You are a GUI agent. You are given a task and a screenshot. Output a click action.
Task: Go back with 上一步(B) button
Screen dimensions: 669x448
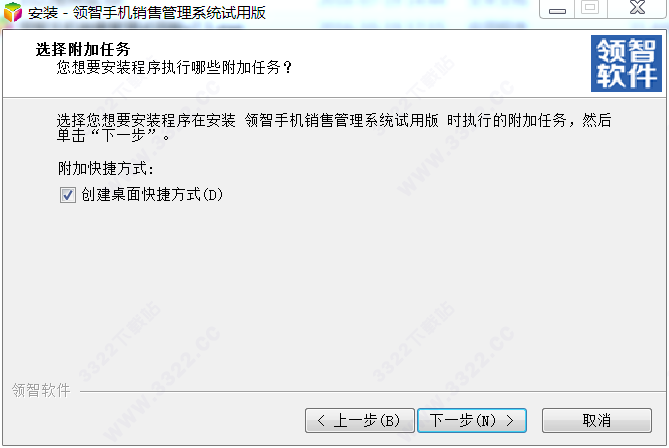pos(360,421)
